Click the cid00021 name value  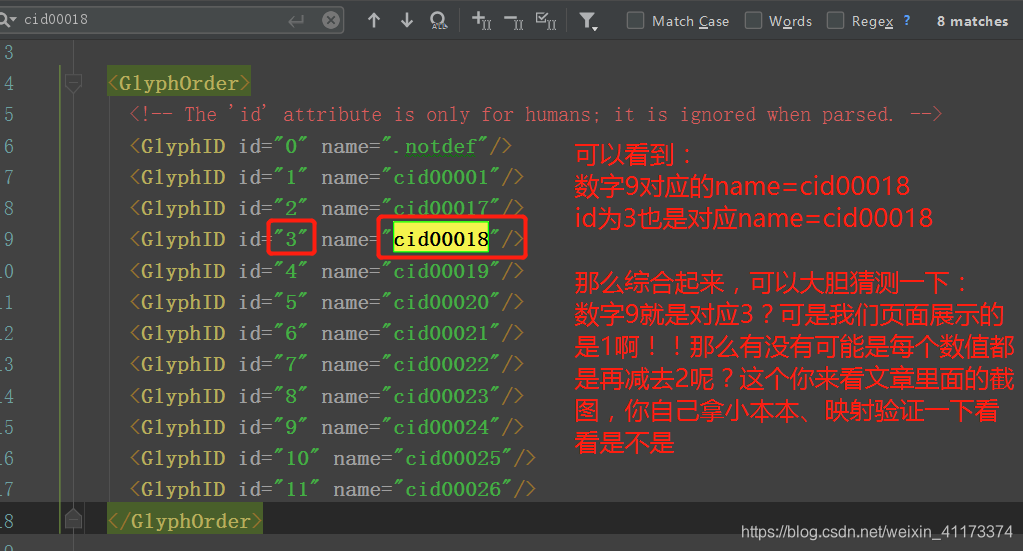441,333
